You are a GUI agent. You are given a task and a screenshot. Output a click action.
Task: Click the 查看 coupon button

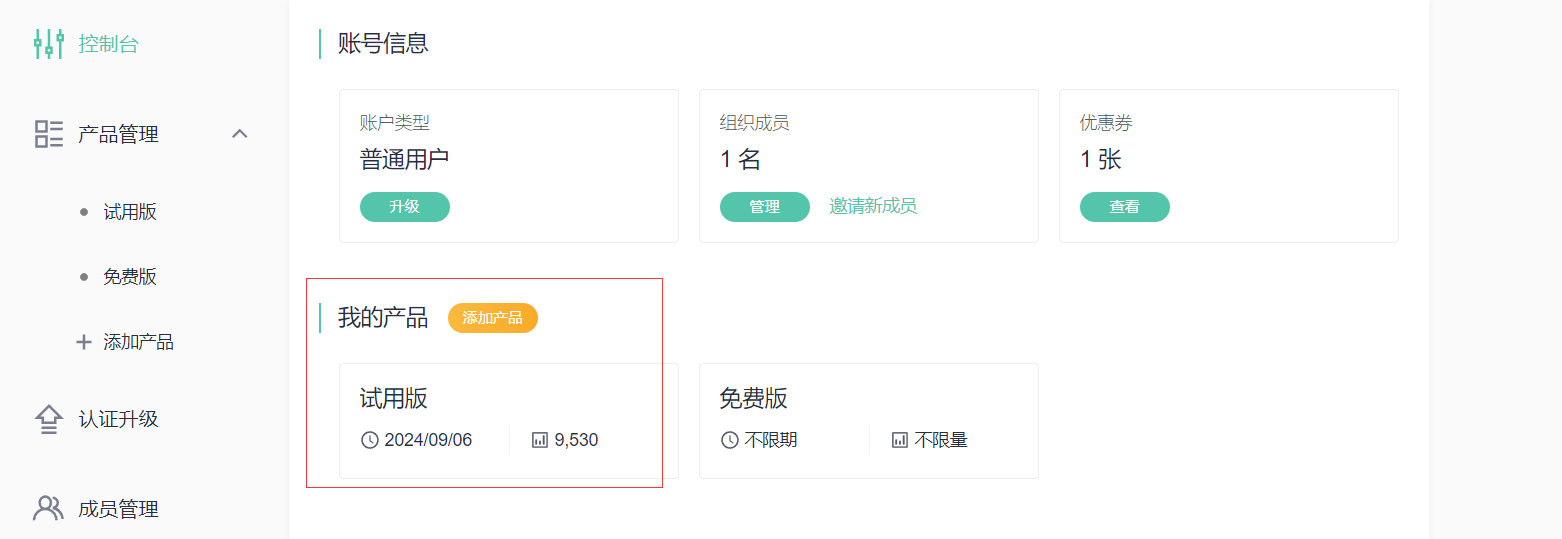1125,207
